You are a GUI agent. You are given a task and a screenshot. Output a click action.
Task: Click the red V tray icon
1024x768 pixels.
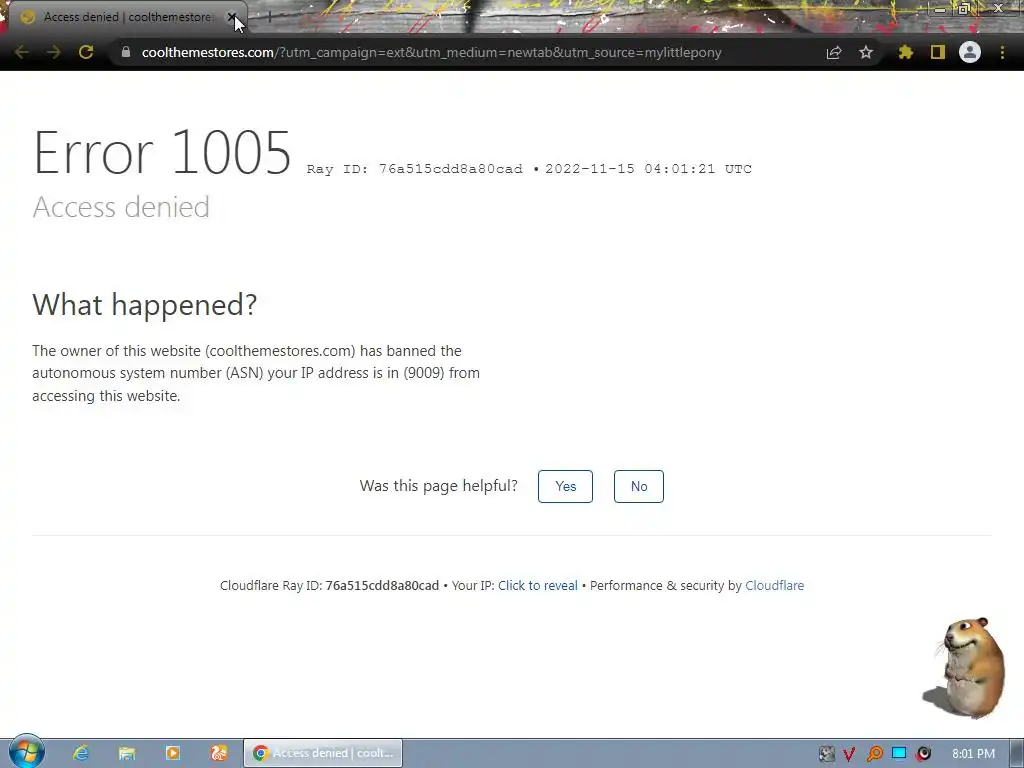click(x=849, y=754)
